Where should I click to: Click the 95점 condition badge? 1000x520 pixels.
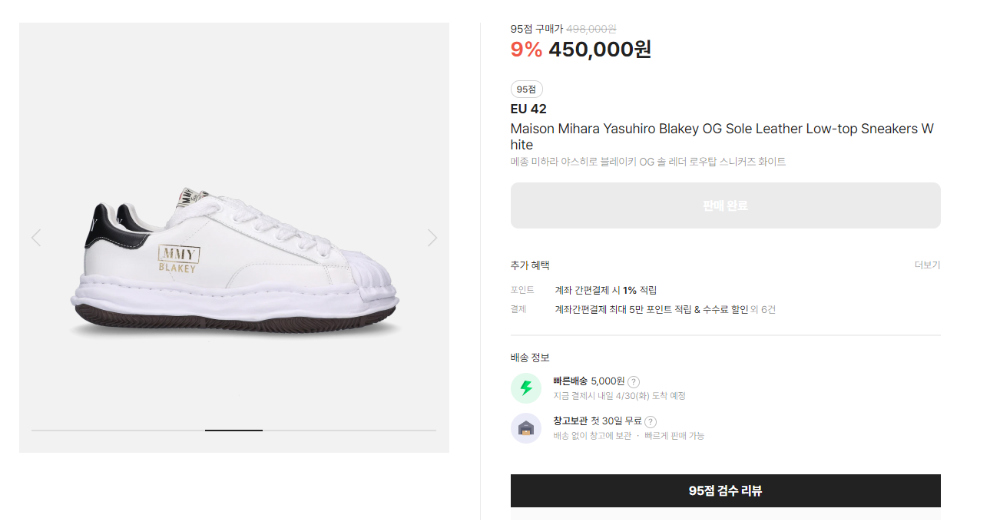tap(526, 89)
